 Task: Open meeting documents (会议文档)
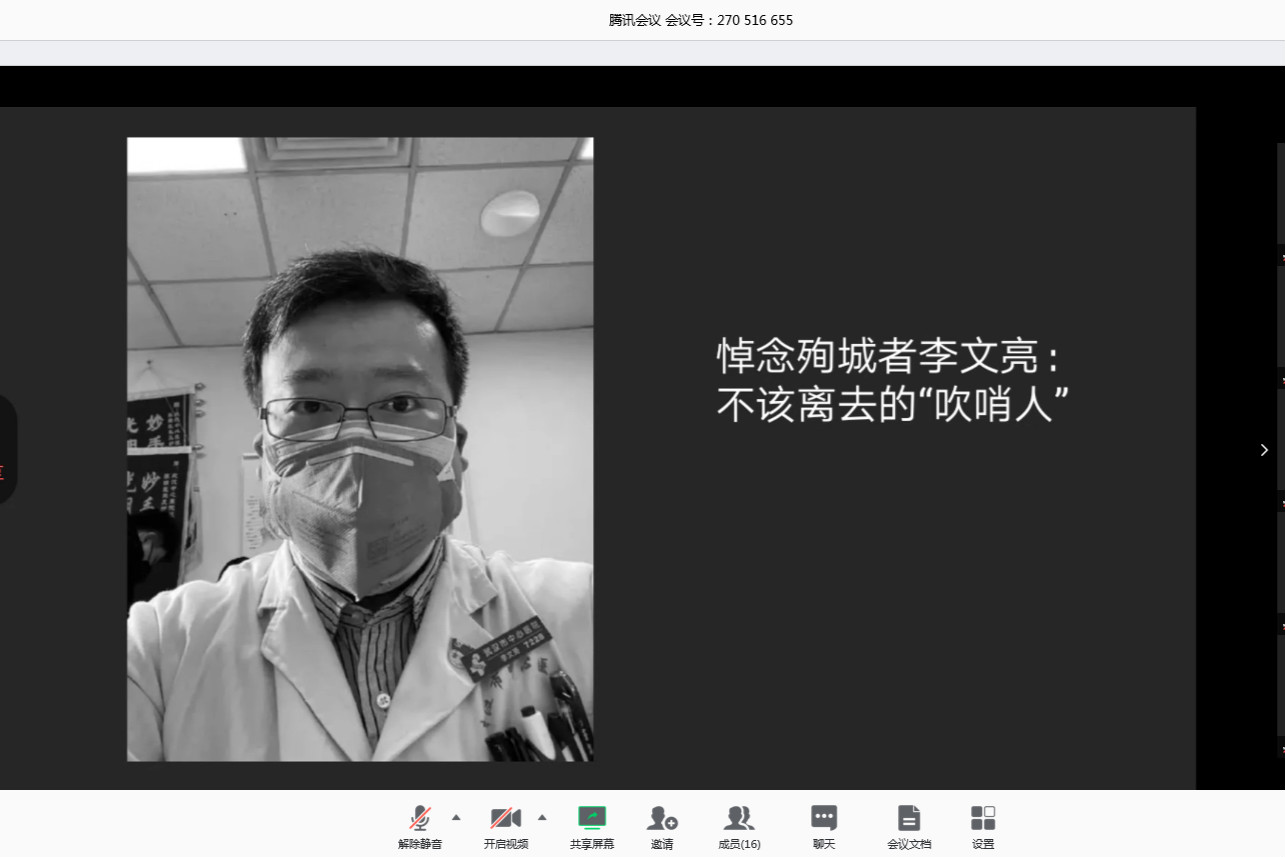(908, 826)
